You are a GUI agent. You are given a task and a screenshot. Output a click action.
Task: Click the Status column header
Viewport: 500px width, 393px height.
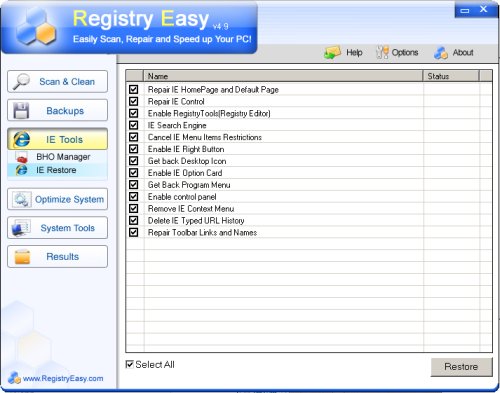coord(451,76)
